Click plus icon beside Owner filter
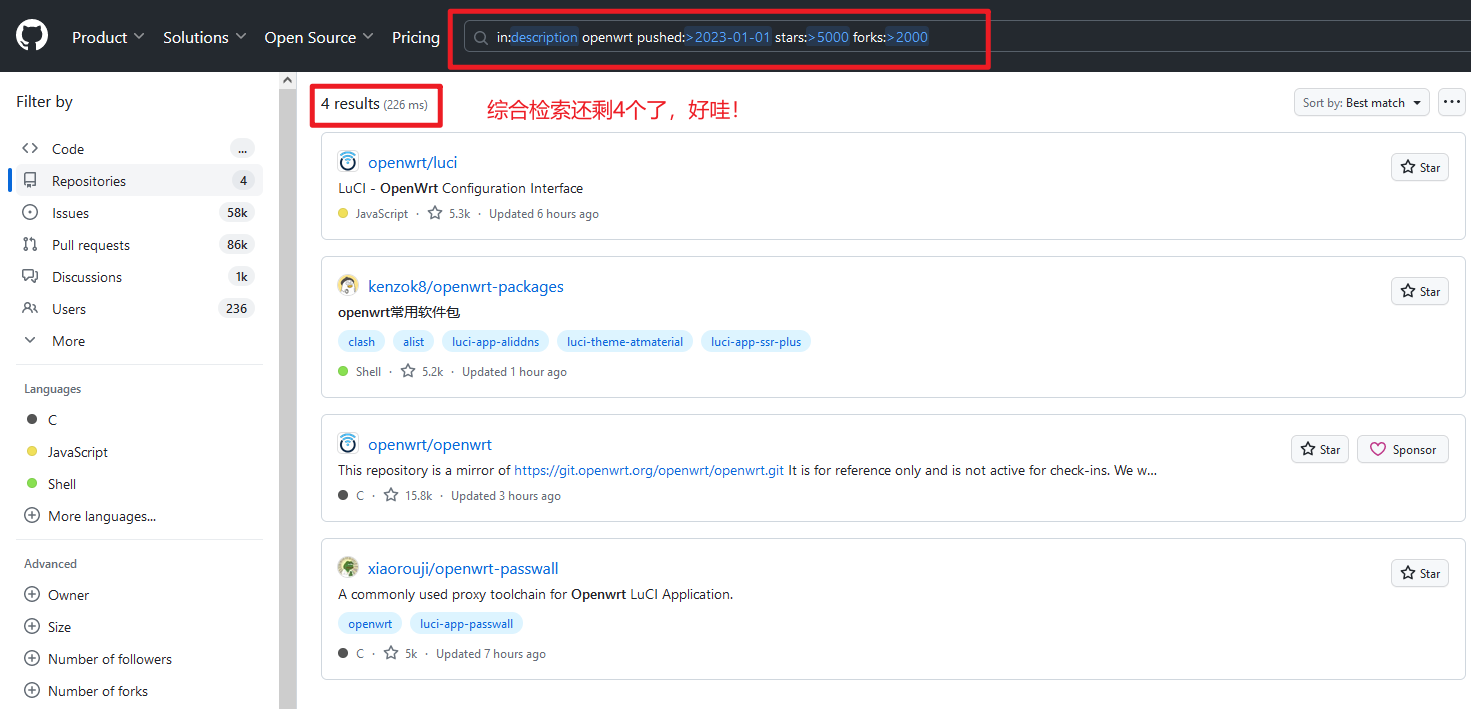Image resolution: width=1471 pixels, height=709 pixels. [x=31, y=594]
